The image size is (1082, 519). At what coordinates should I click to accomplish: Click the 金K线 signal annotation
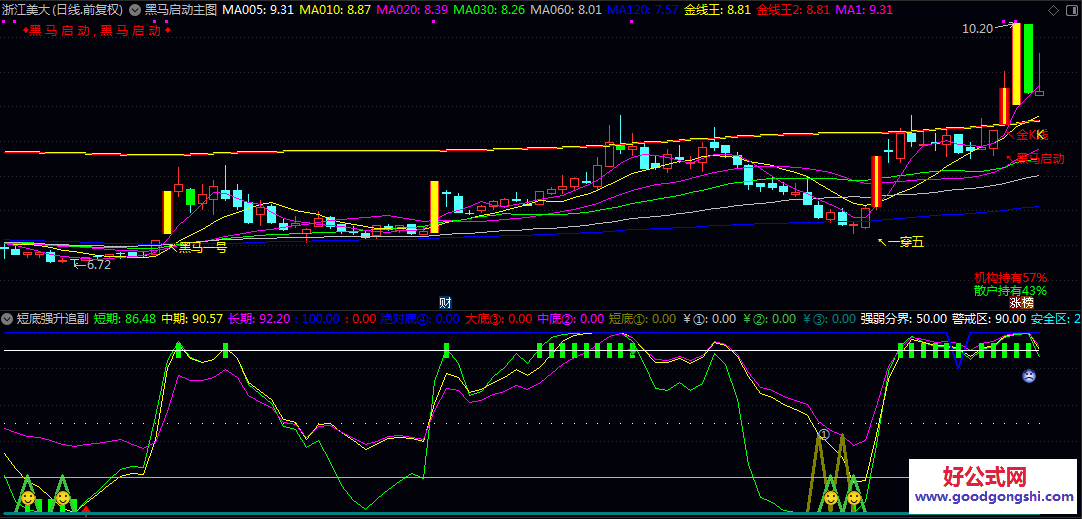[x=1032, y=135]
